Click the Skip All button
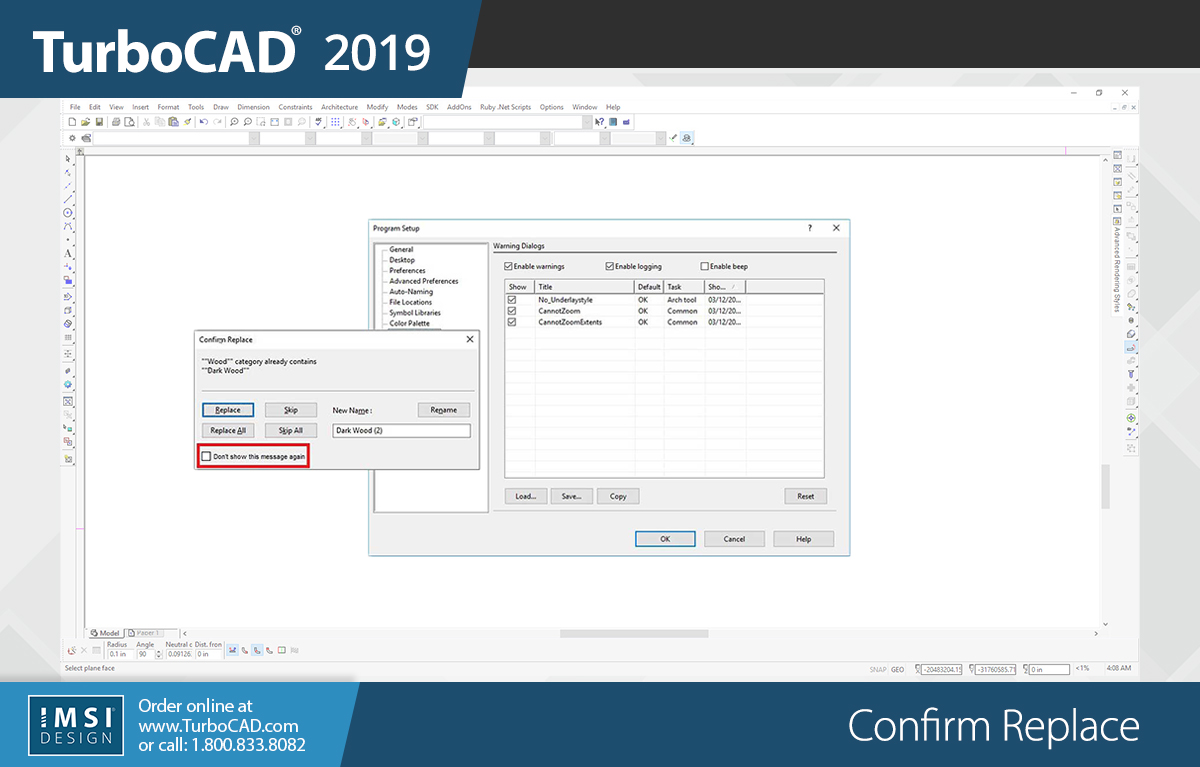The image size is (1200, 767). click(291, 430)
